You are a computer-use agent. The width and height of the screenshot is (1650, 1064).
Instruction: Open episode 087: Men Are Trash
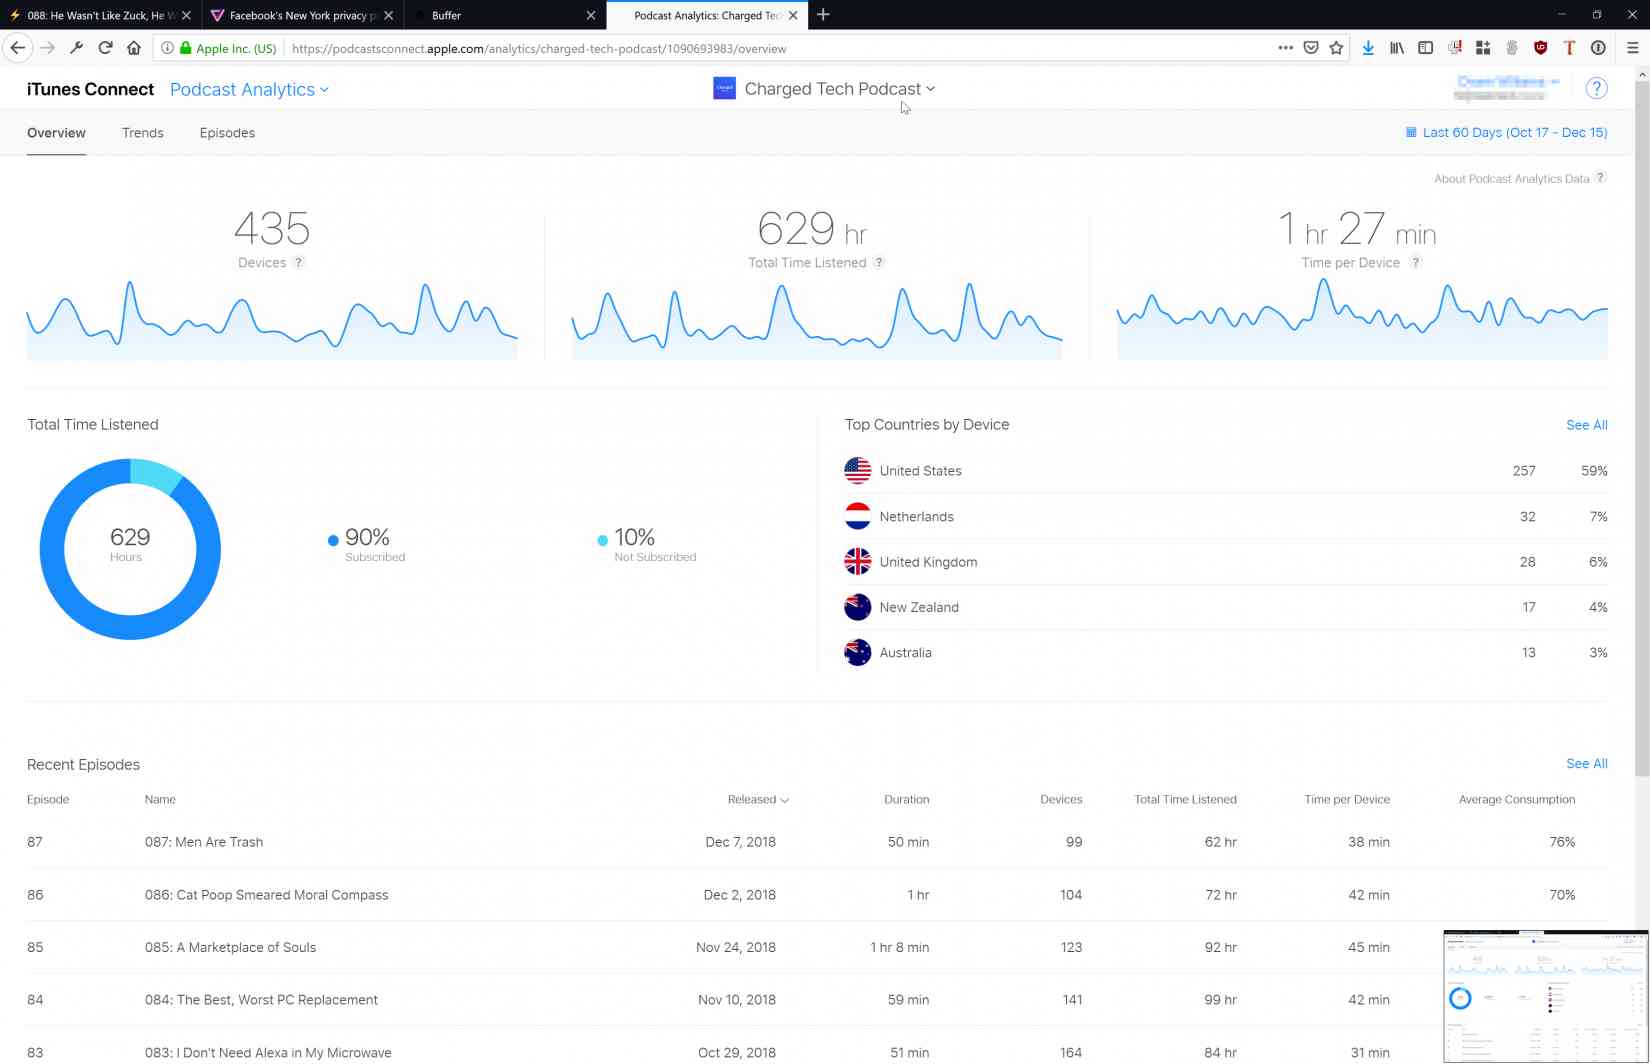click(204, 842)
